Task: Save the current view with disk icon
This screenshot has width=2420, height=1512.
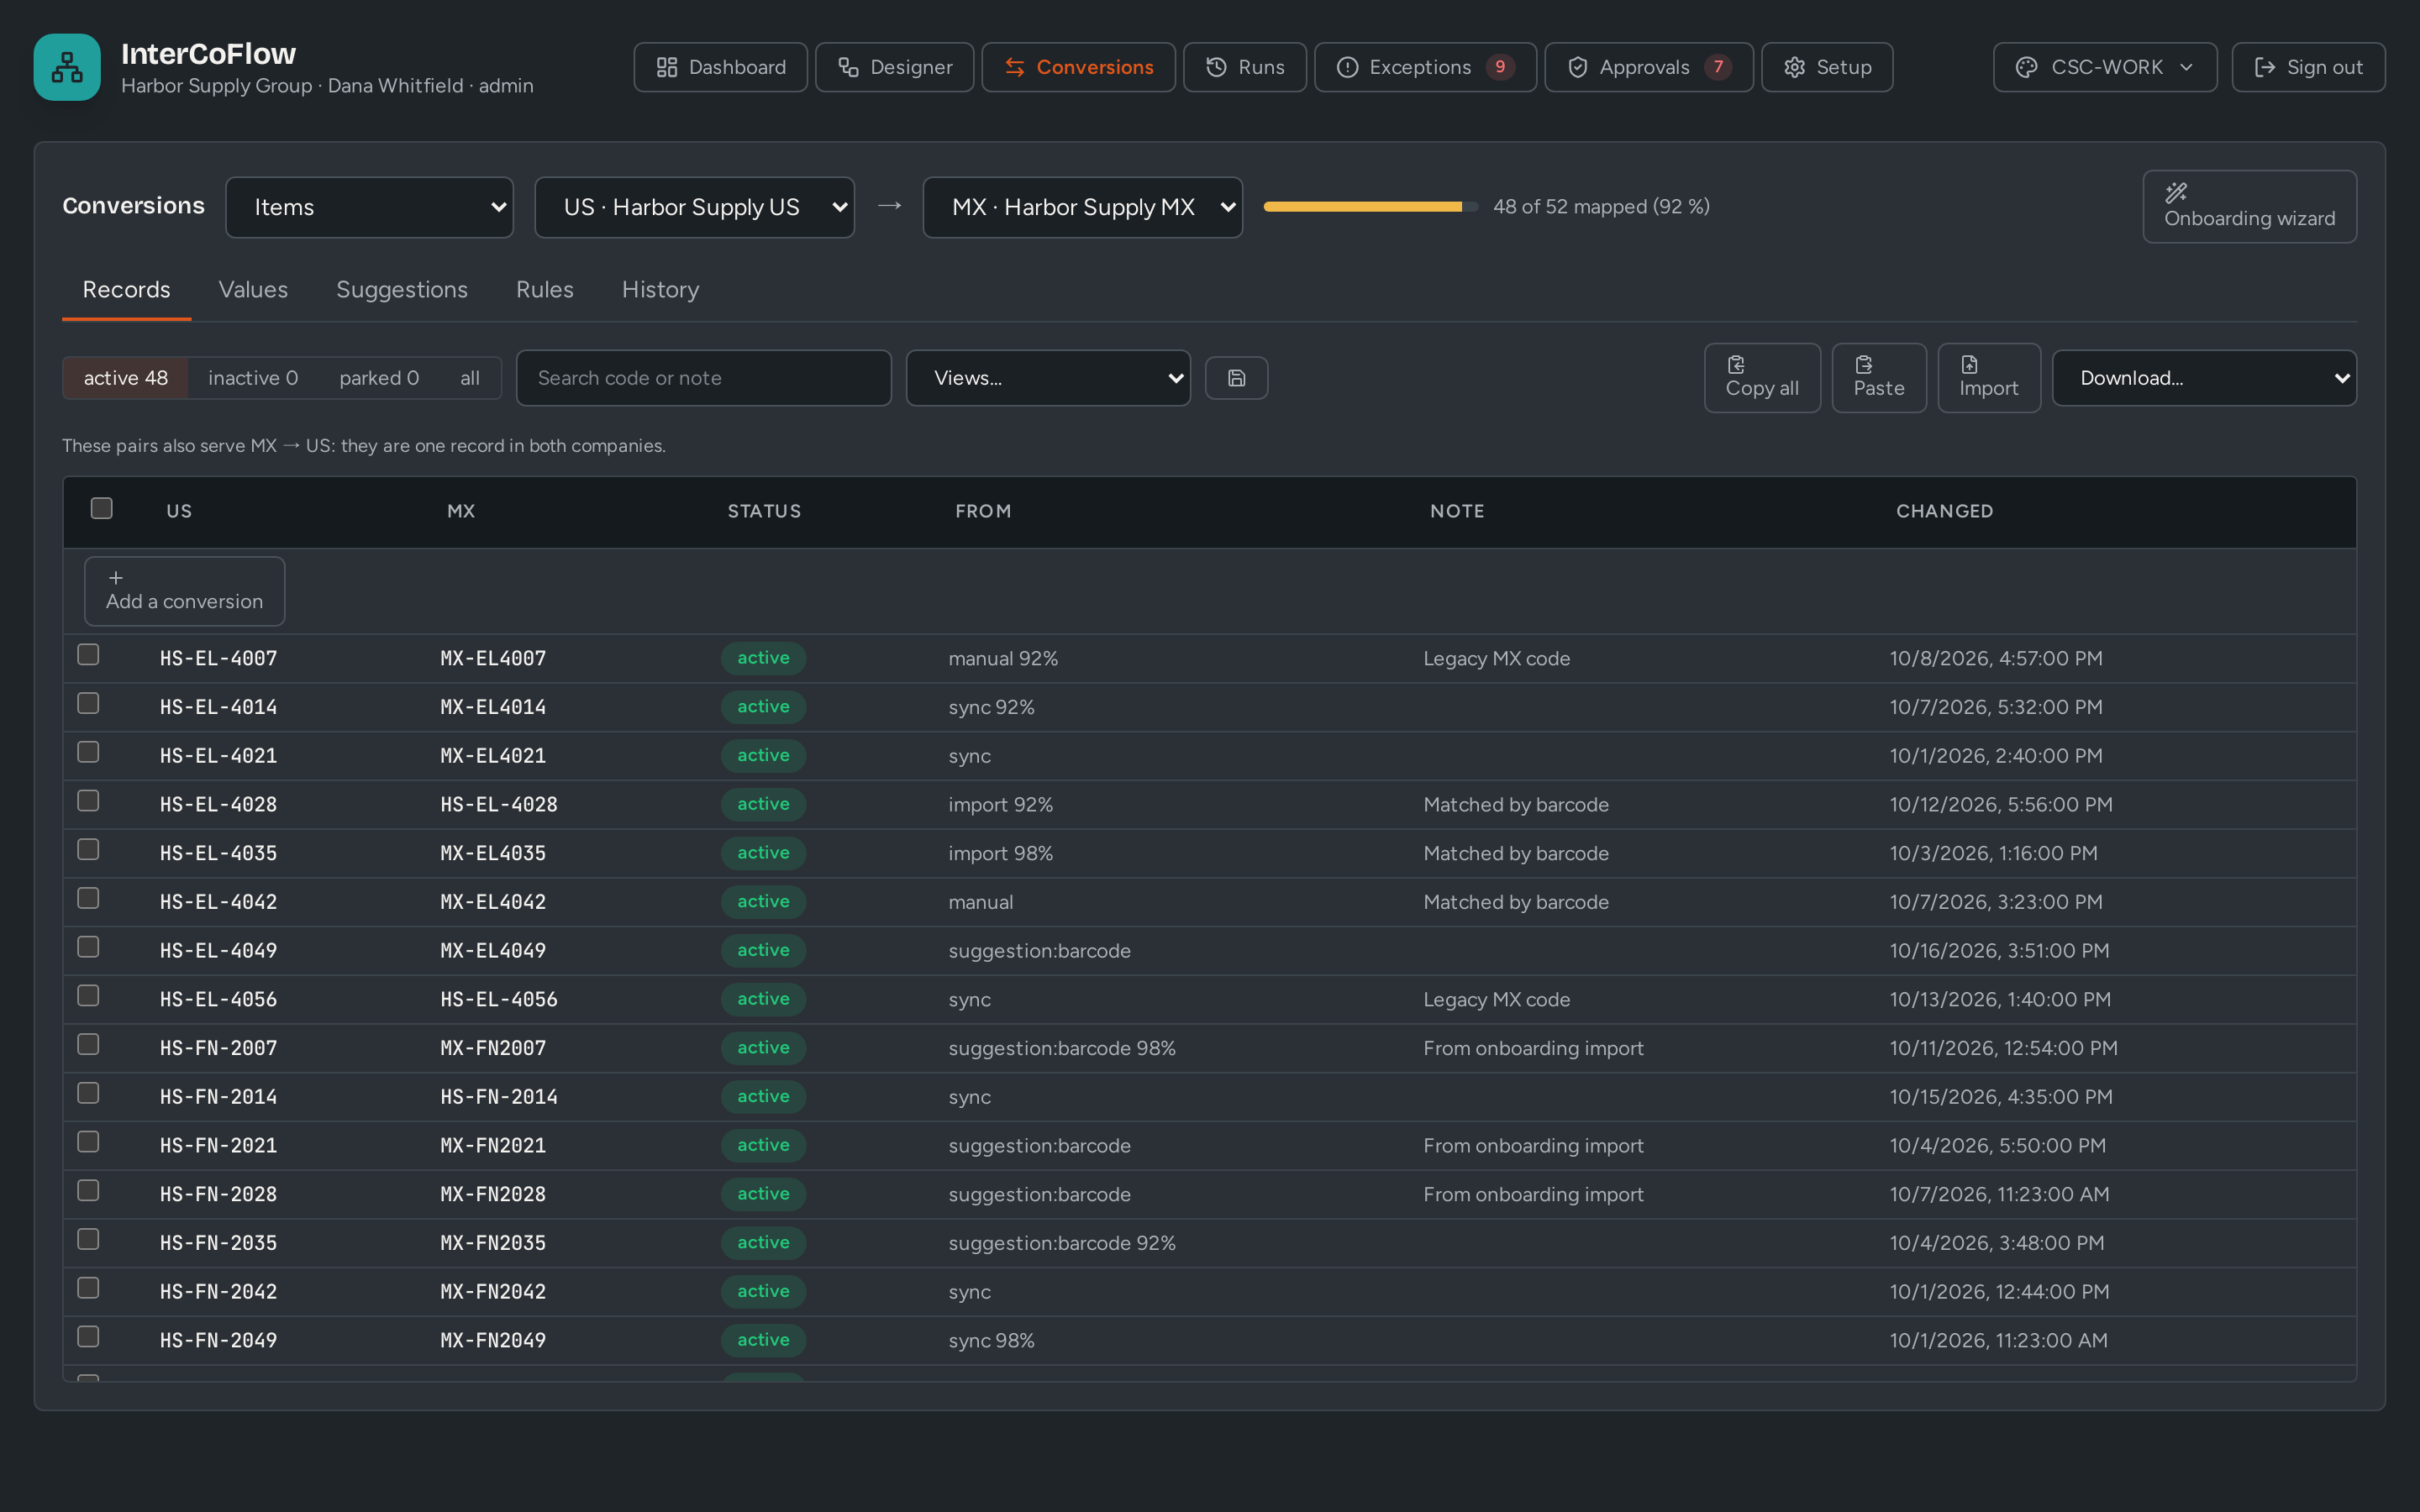Action: [1236, 378]
